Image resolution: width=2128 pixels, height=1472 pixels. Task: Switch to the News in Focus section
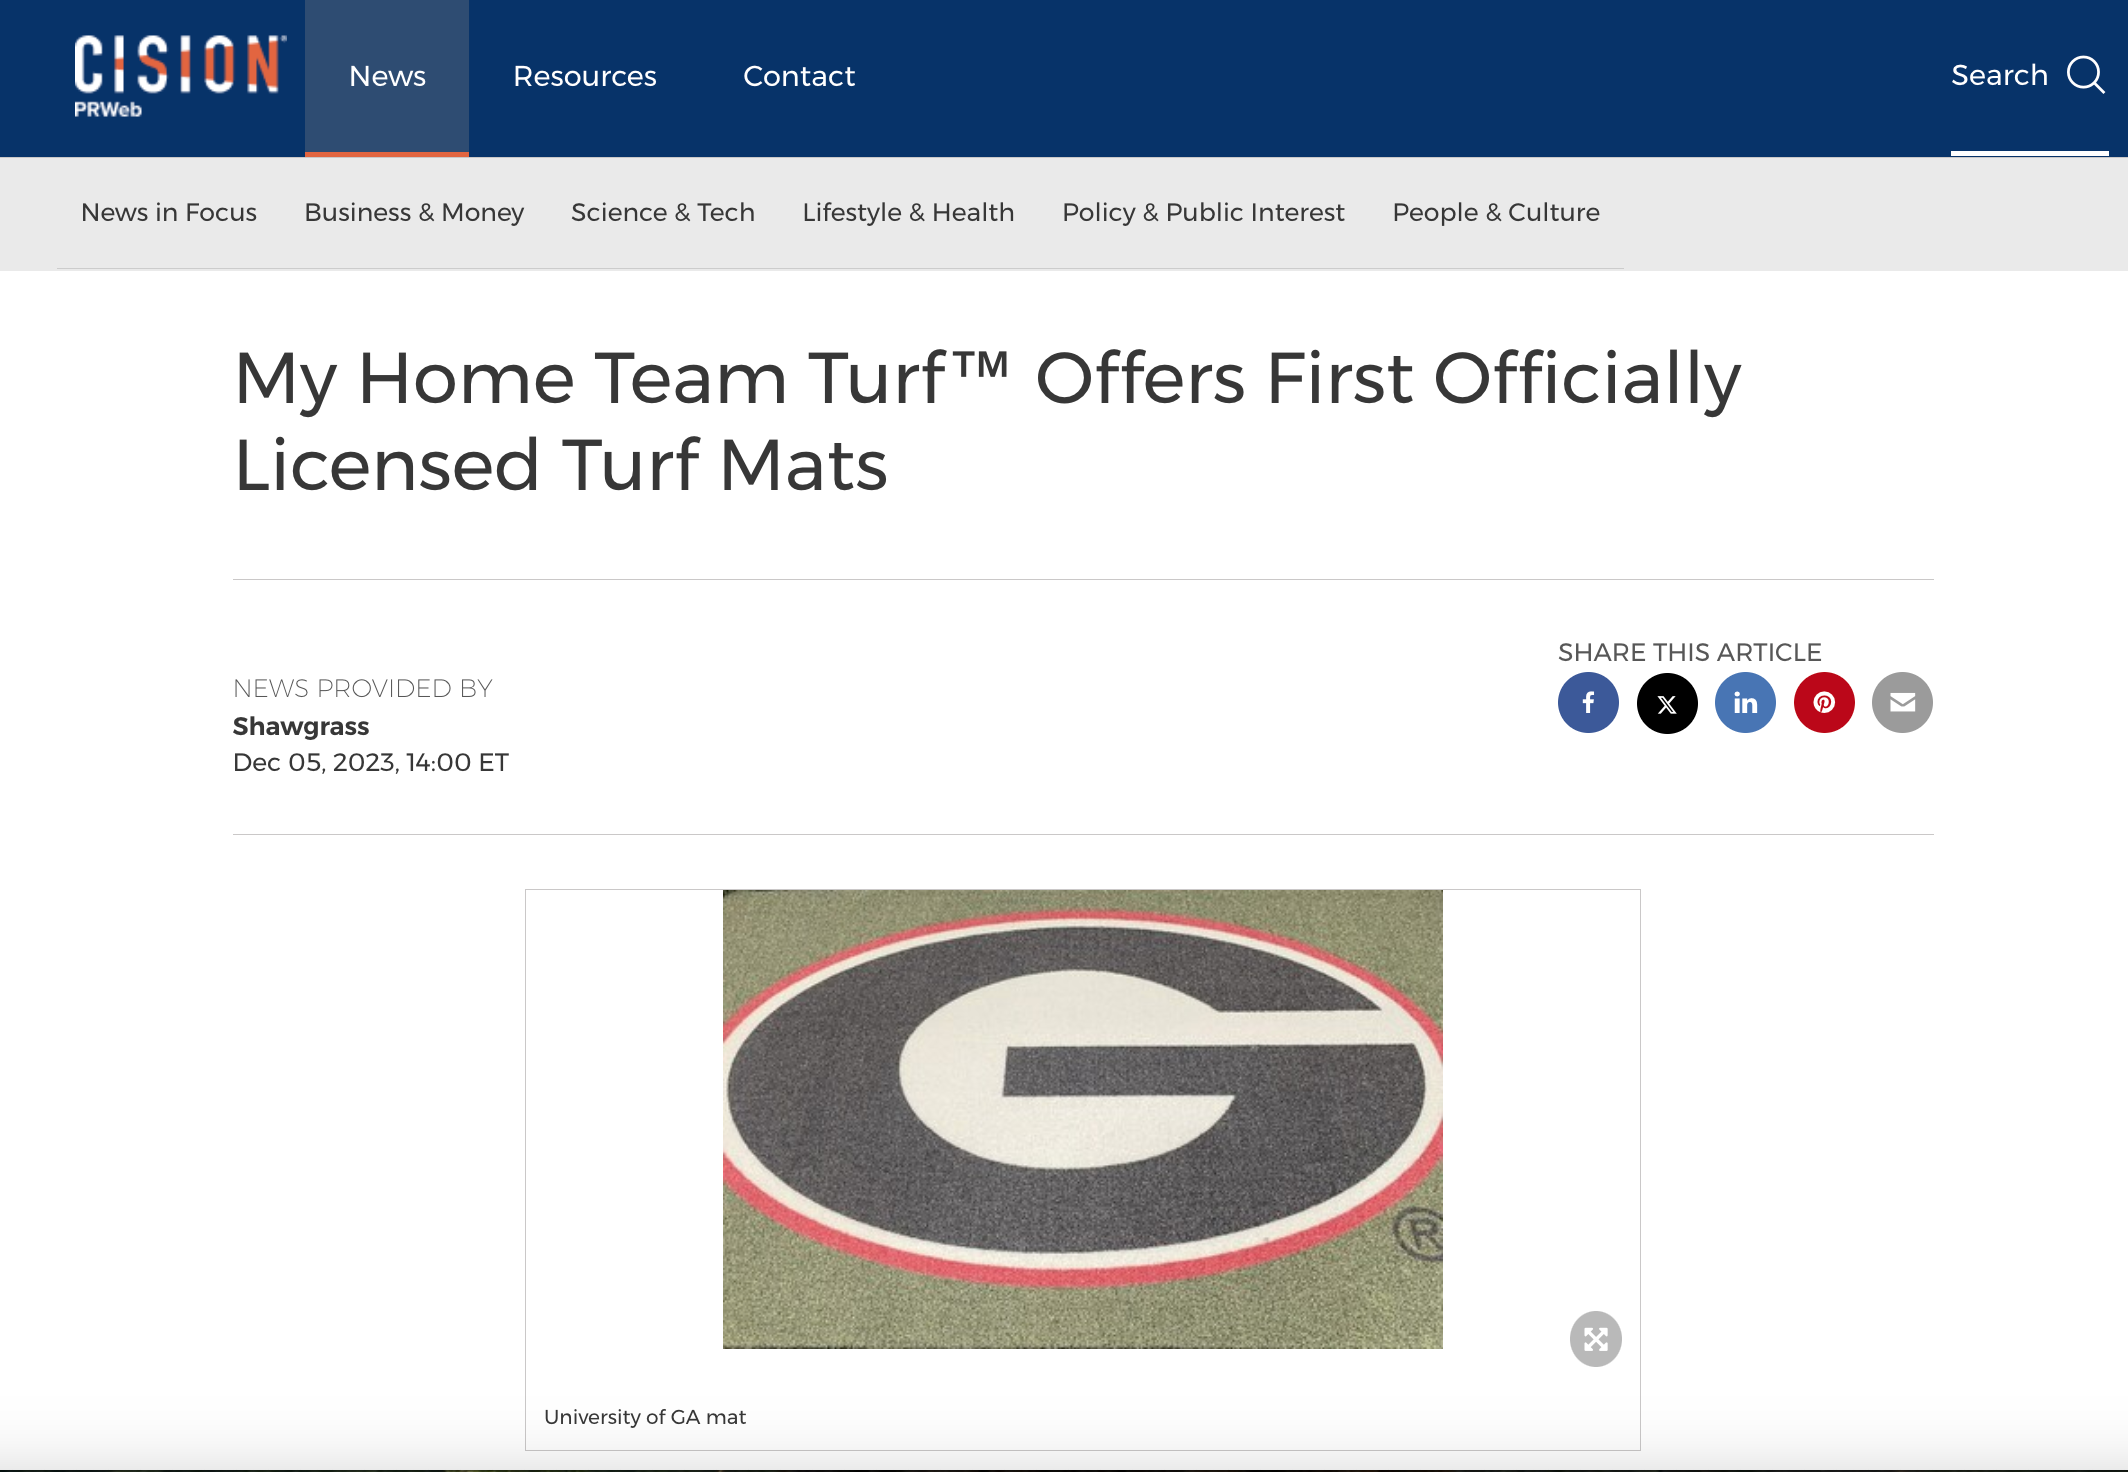[168, 212]
